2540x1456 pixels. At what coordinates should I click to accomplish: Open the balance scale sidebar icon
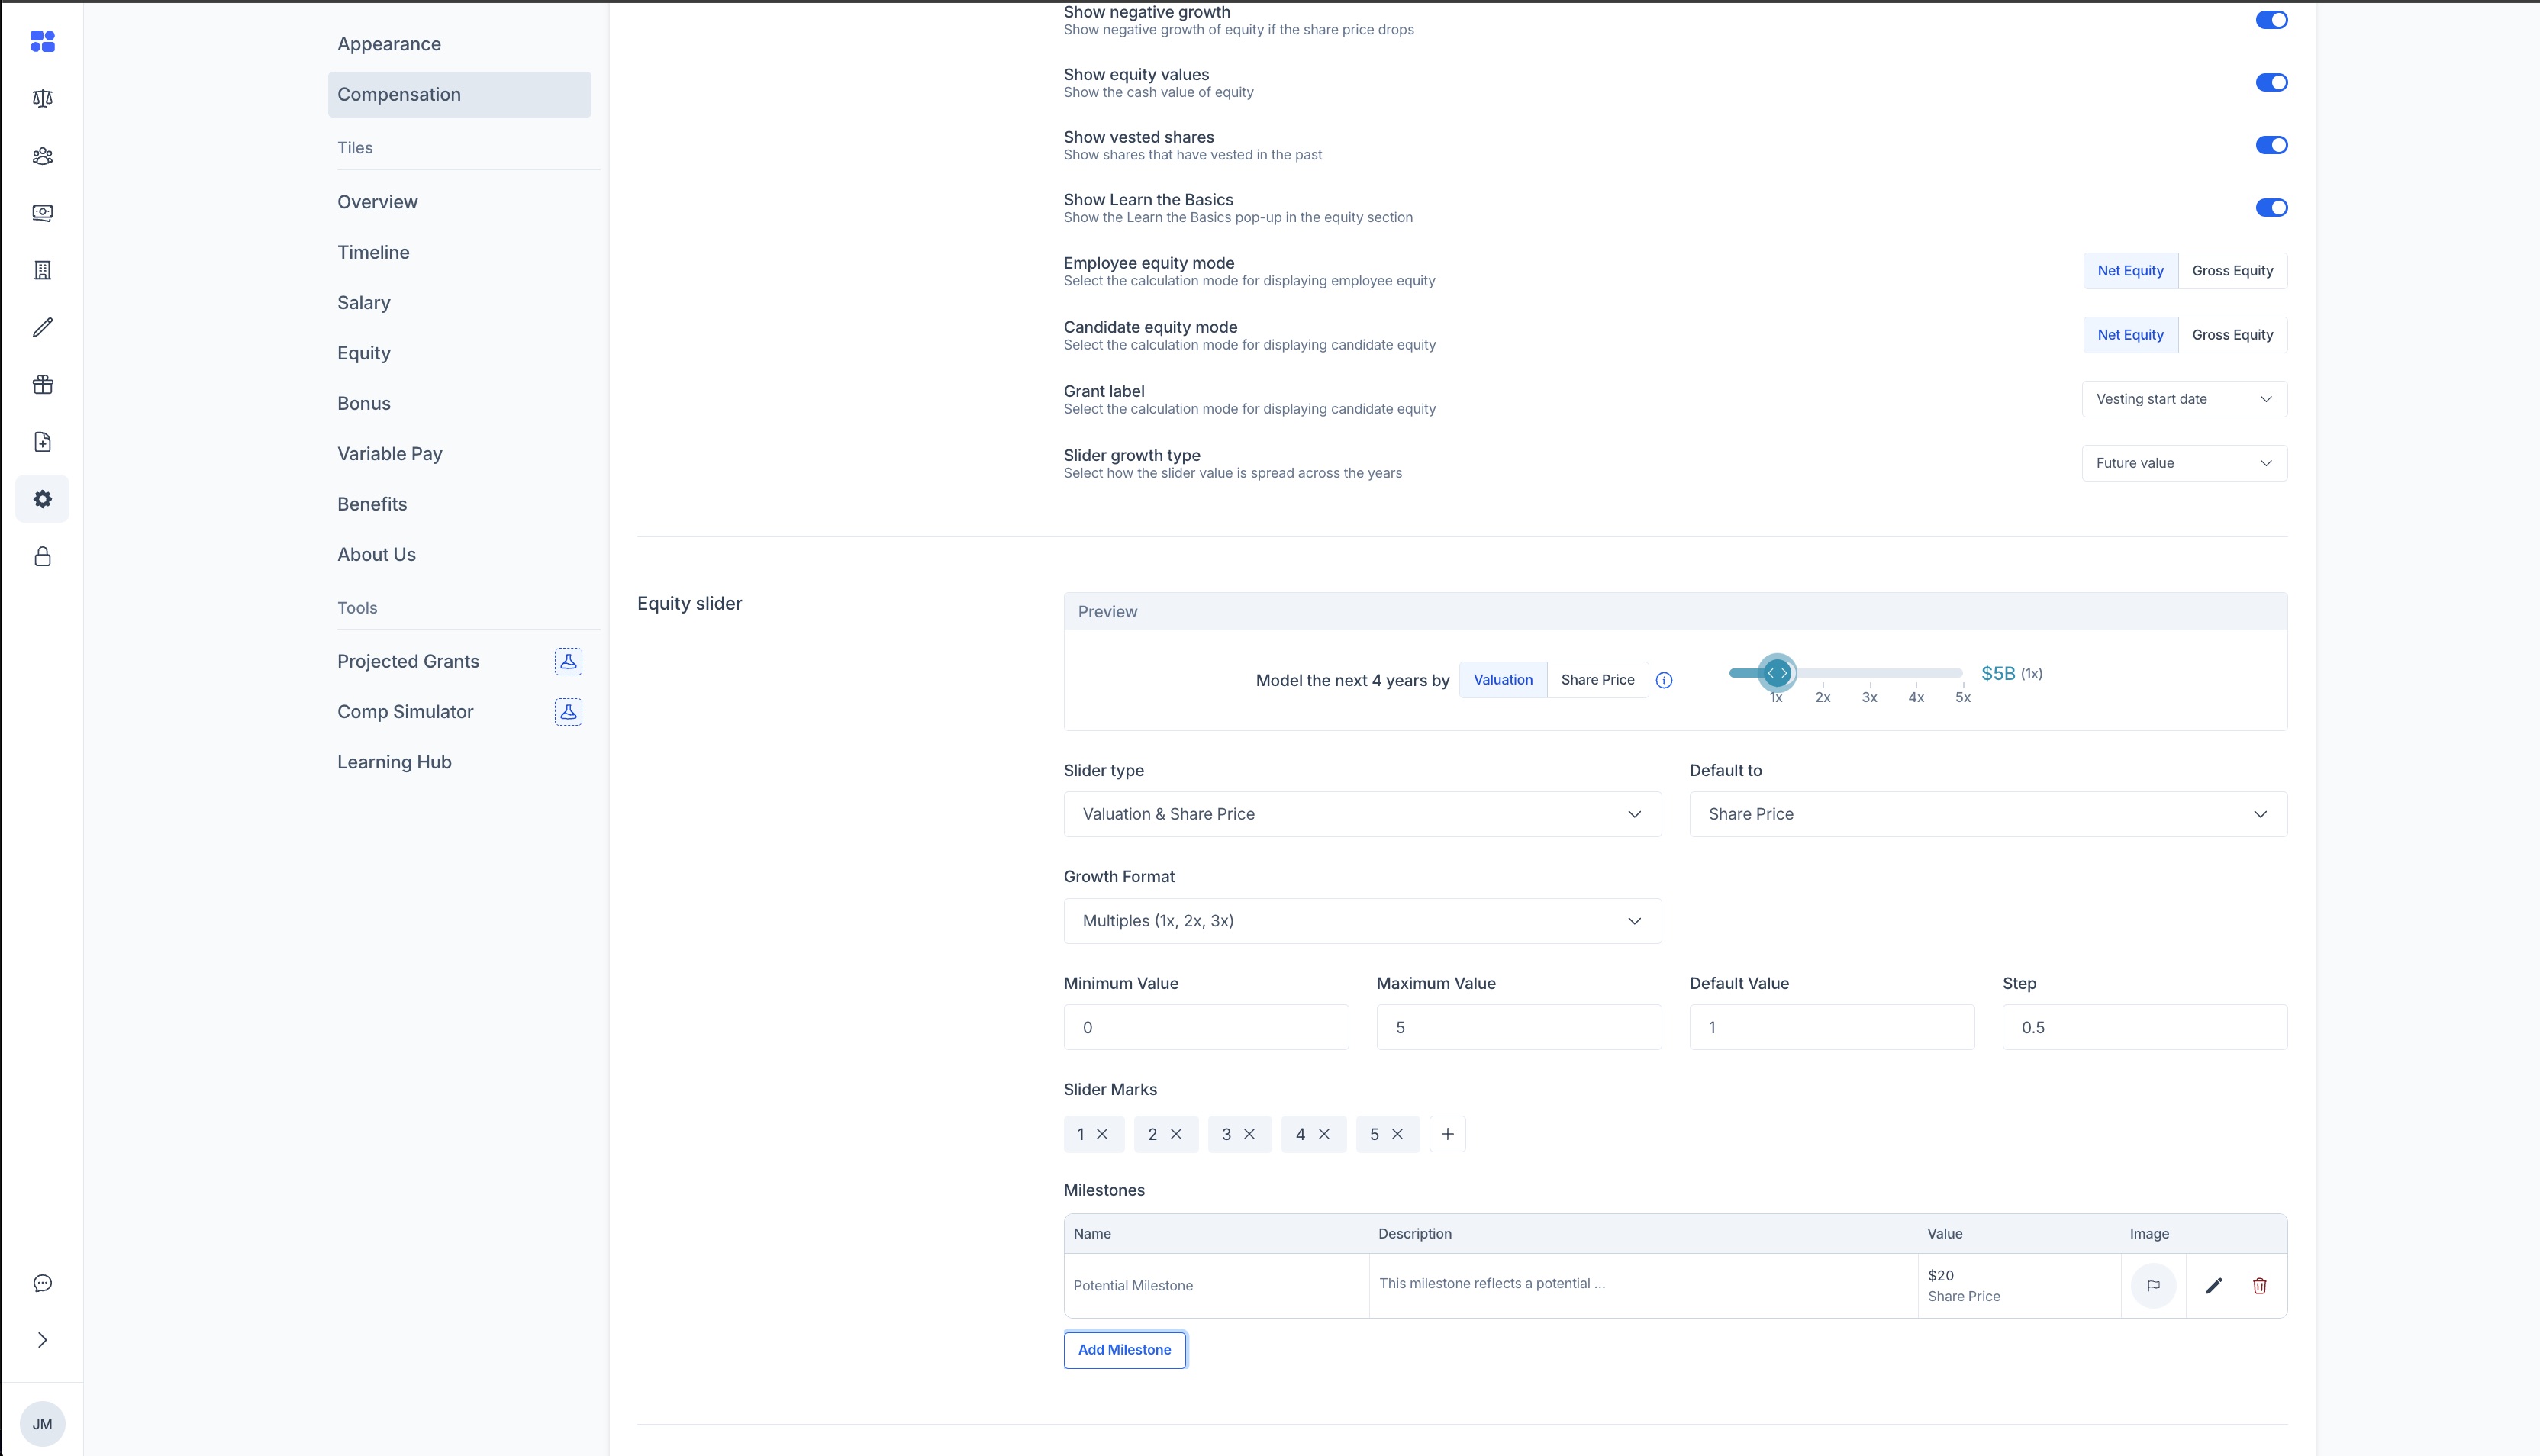pyautogui.click(x=42, y=98)
